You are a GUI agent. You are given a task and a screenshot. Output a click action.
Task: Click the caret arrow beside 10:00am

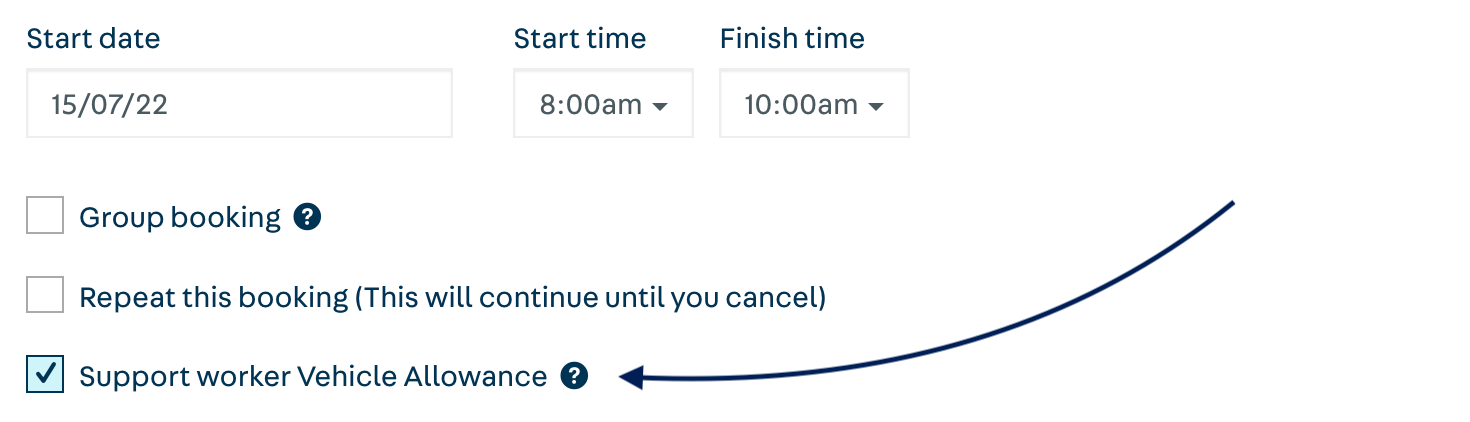point(876,106)
